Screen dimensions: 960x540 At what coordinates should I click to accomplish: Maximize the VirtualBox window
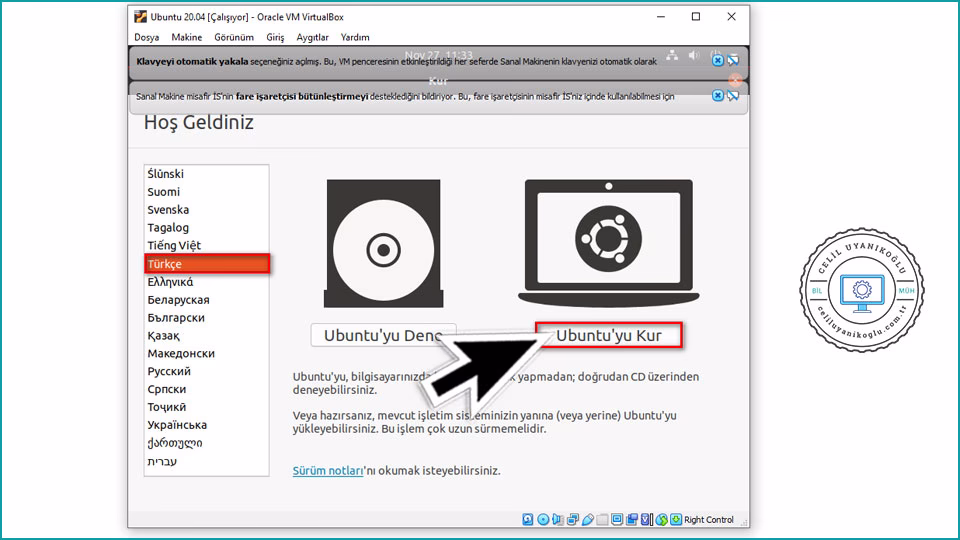tap(696, 17)
